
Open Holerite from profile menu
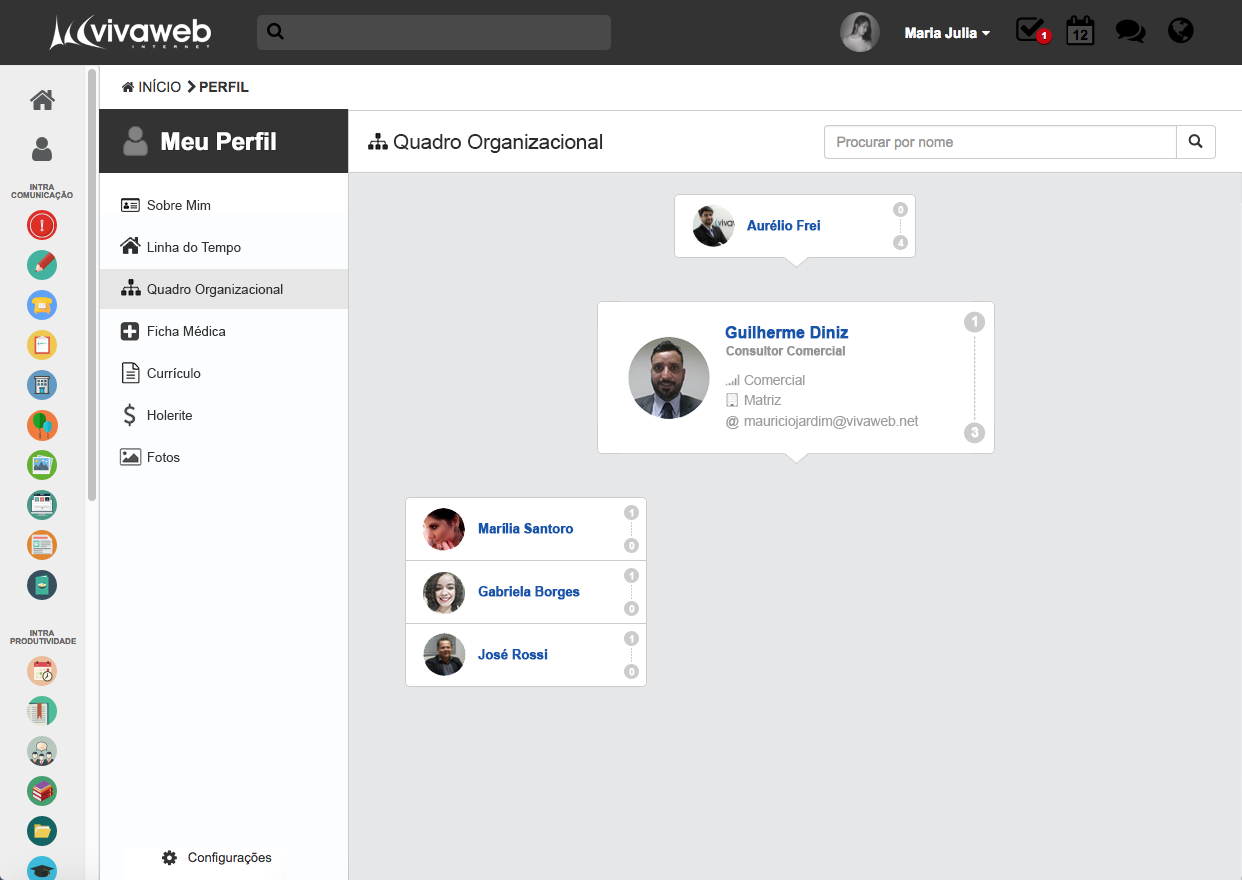click(x=169, y=415)
